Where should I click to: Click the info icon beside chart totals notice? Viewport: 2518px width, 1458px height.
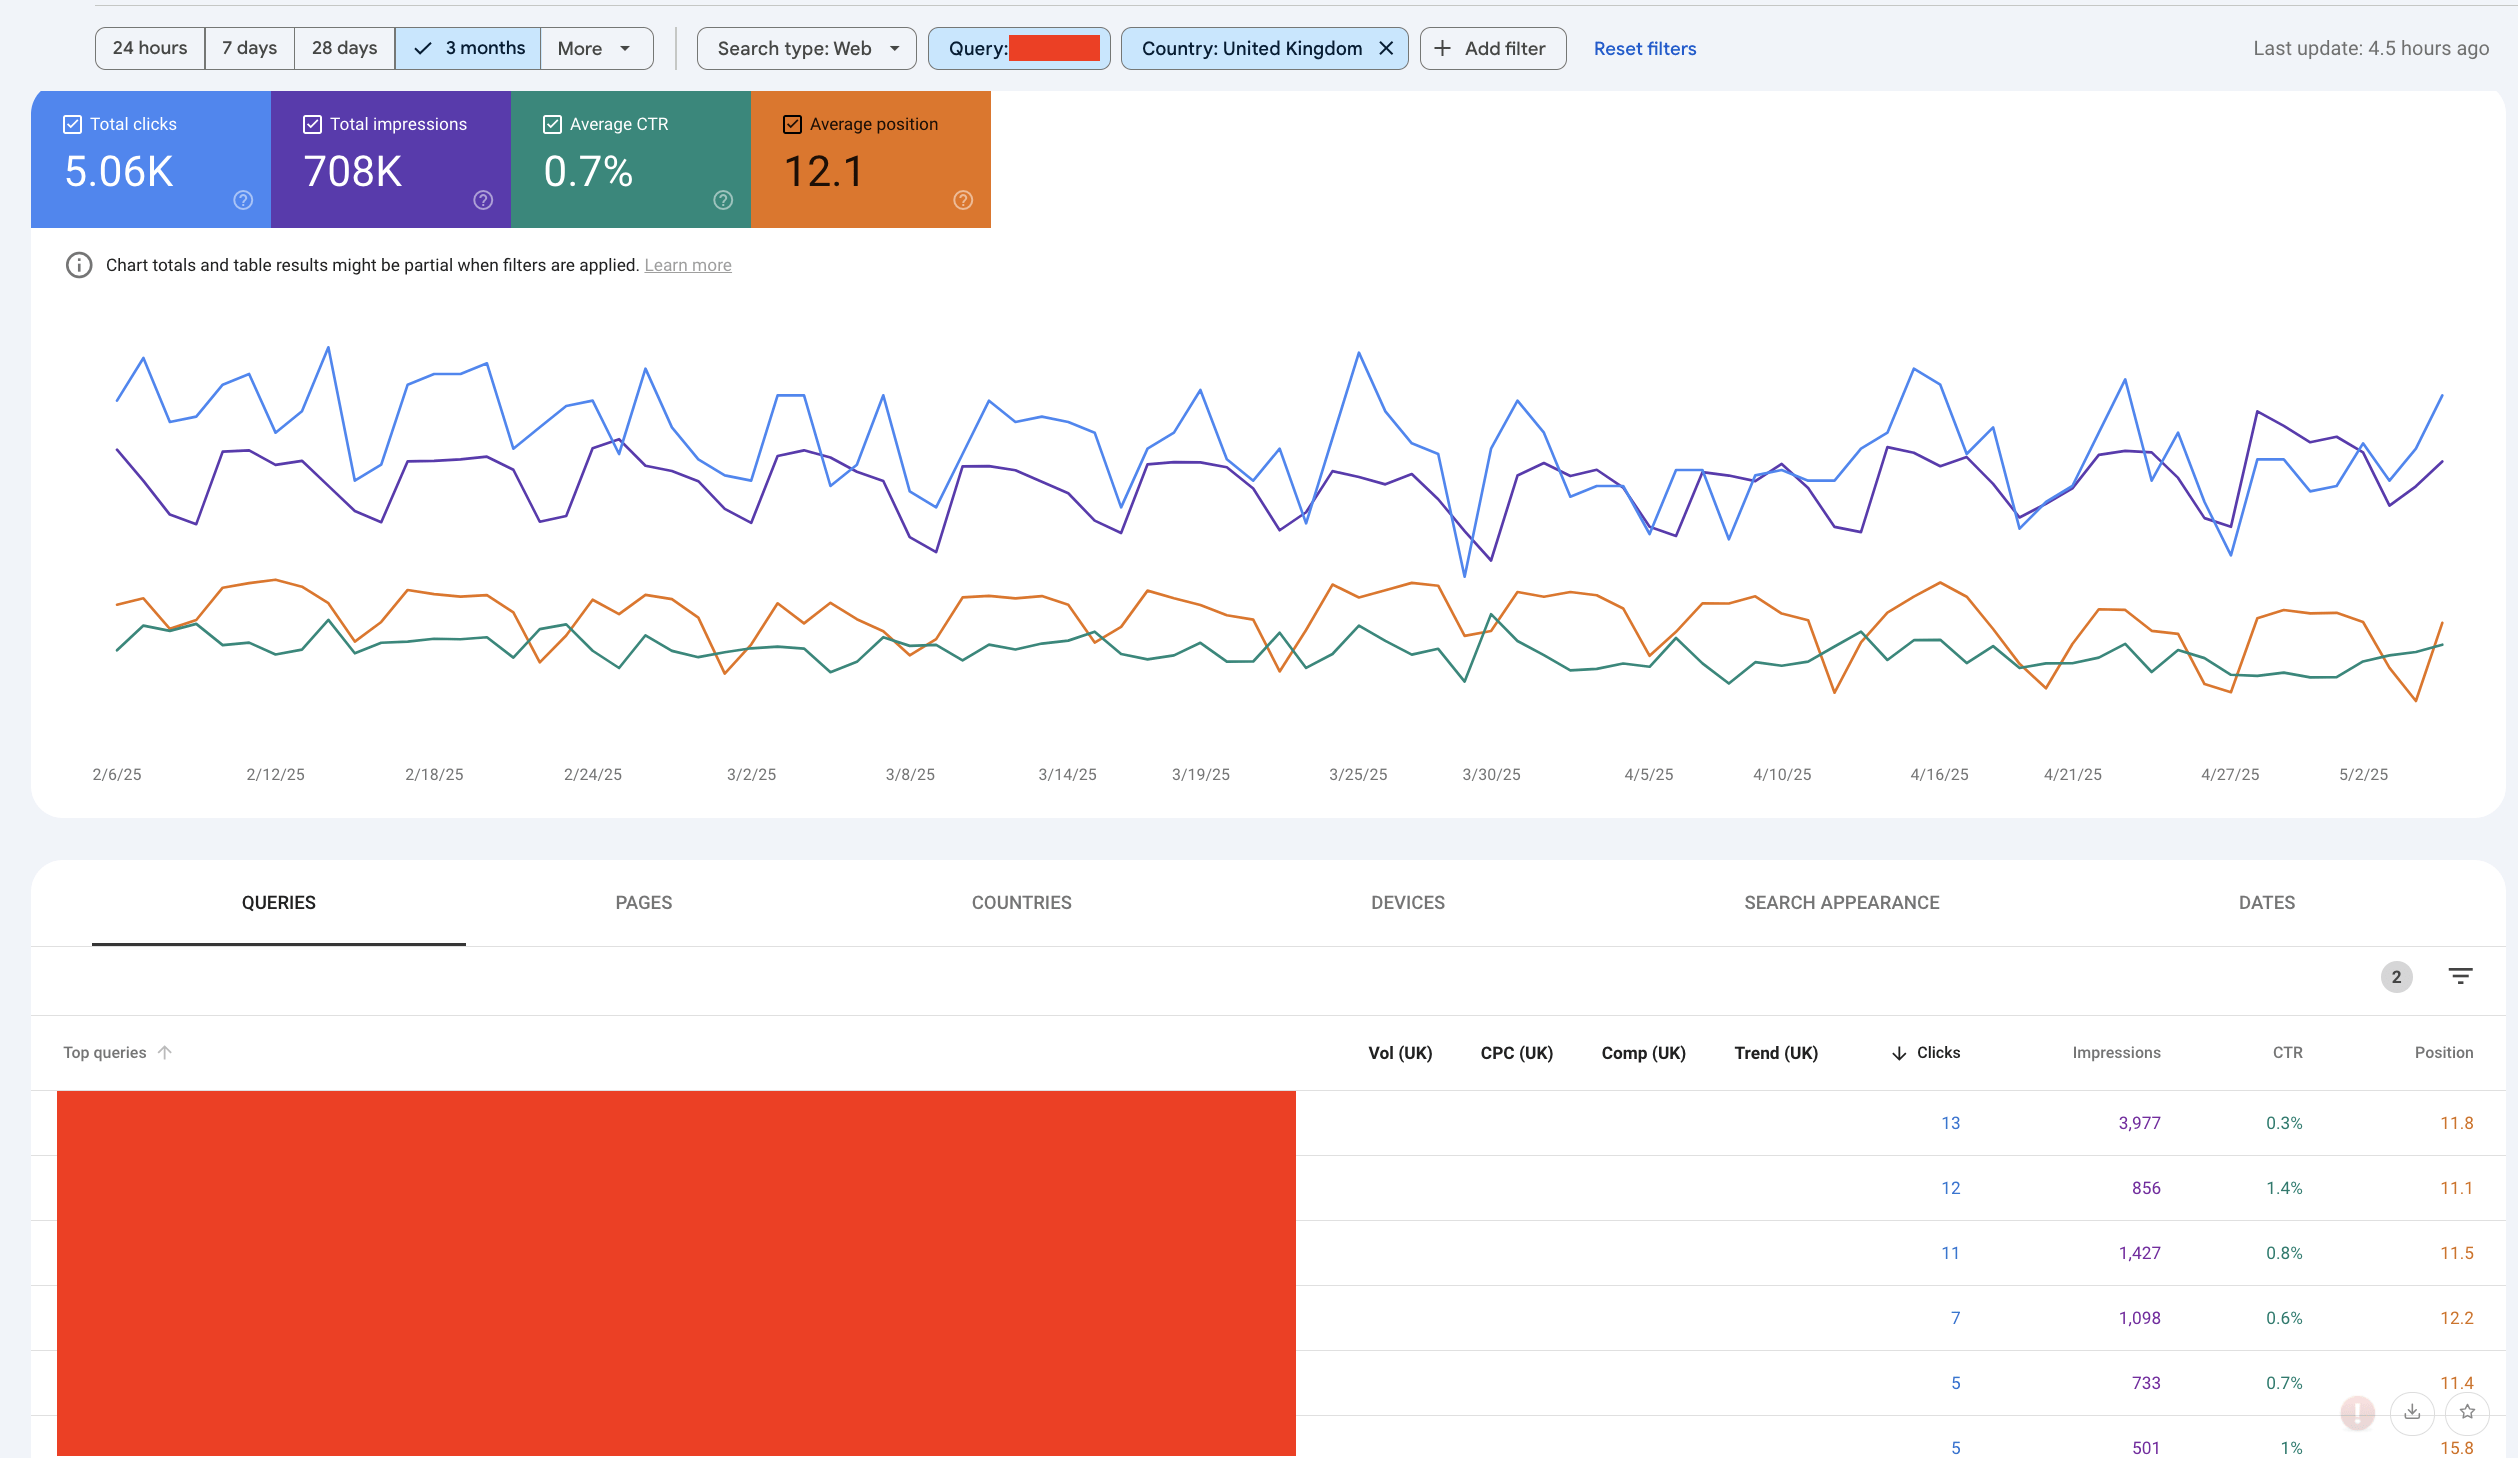coord(79,265)
